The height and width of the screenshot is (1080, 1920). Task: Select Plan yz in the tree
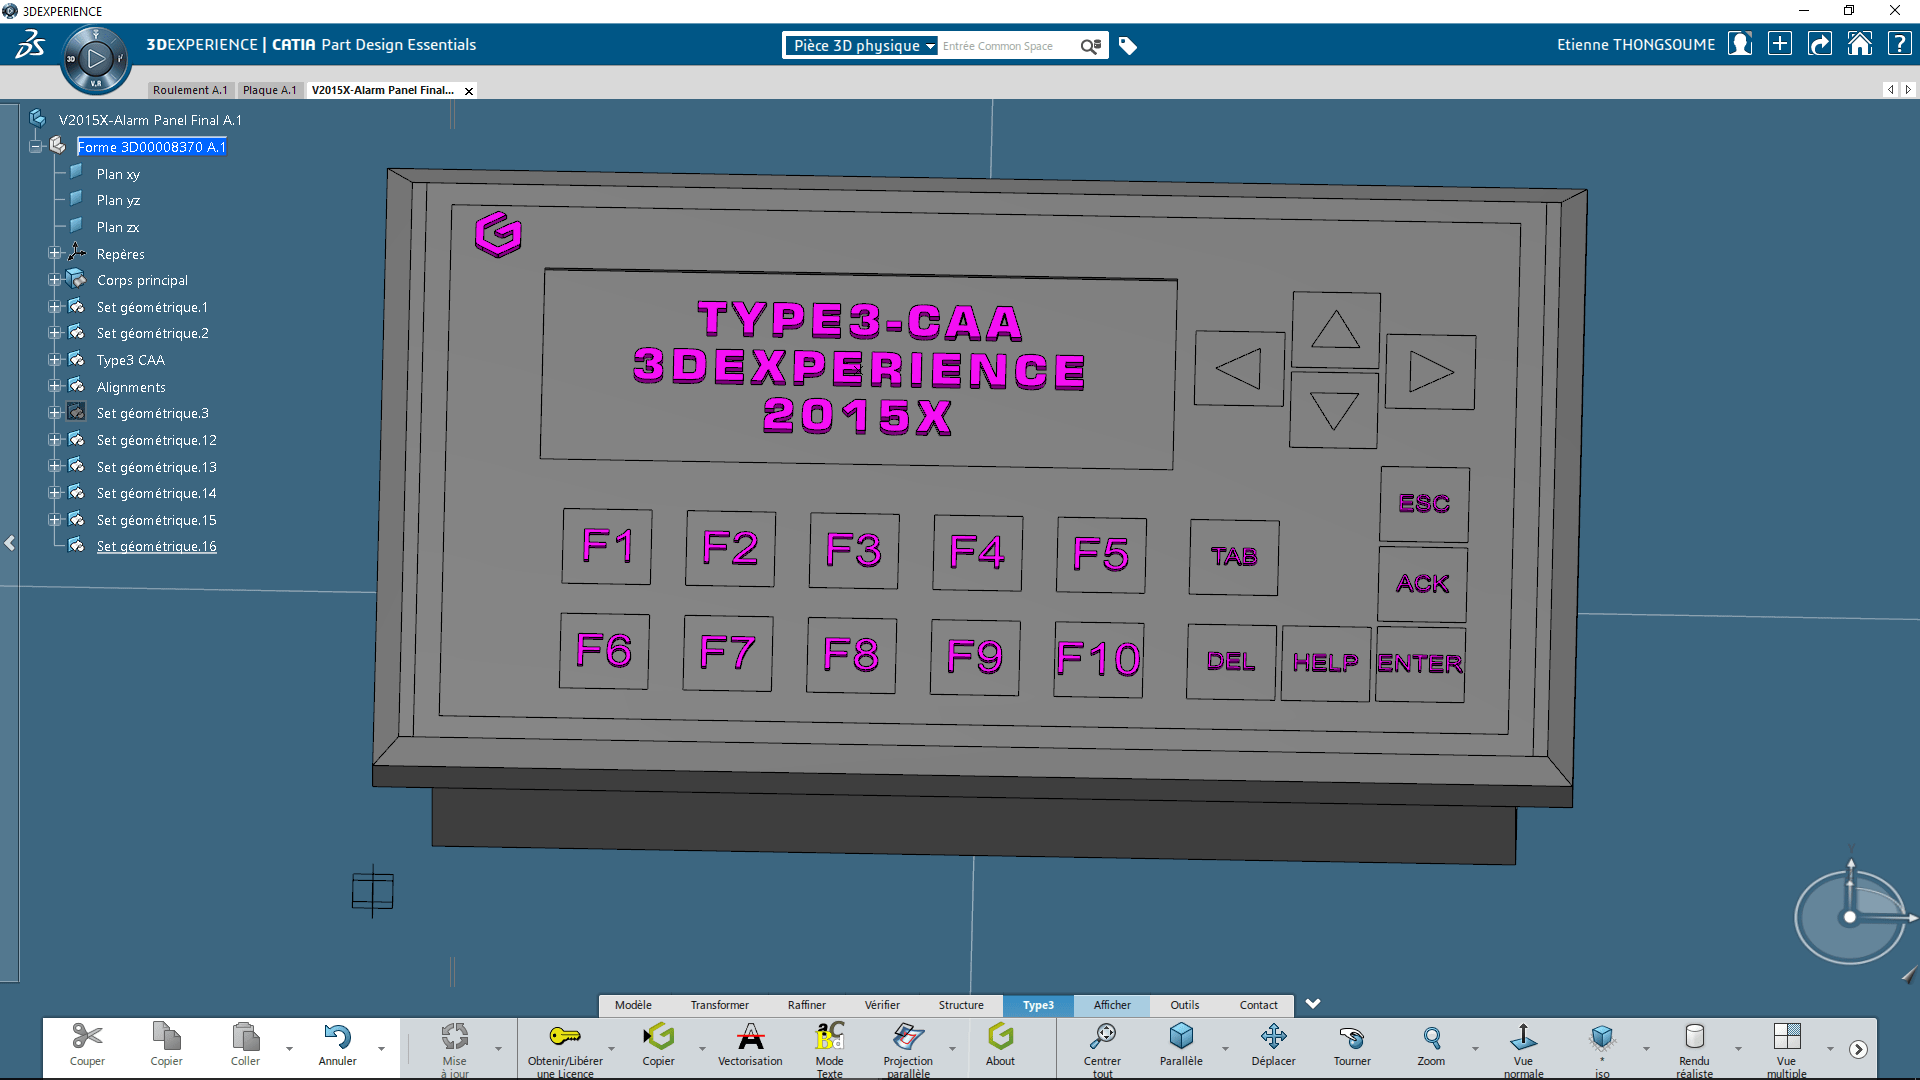[118, 200]
